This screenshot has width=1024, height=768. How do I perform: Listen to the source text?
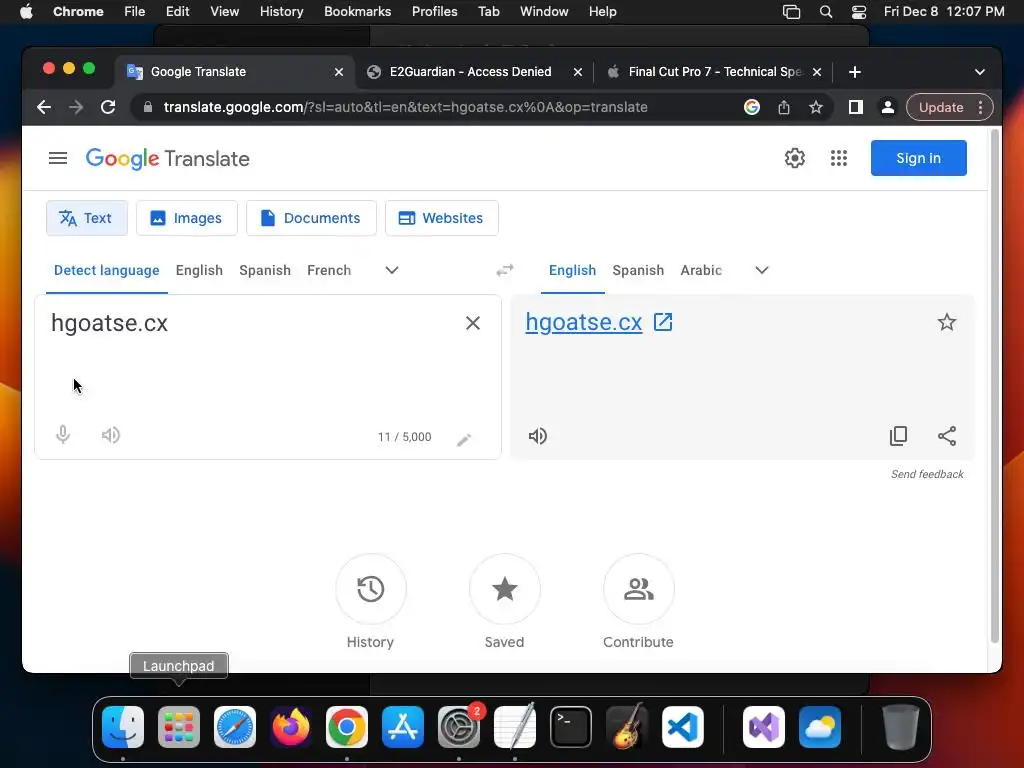click(111, 435)
